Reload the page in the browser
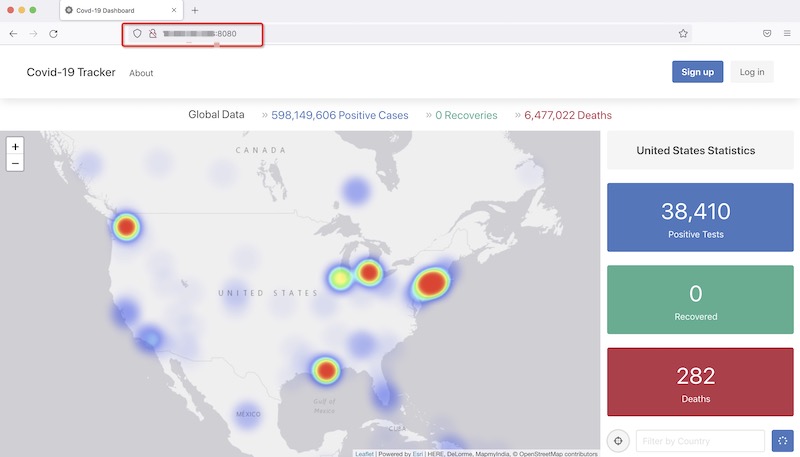The image size is (800, 457). tap(53, 33)
